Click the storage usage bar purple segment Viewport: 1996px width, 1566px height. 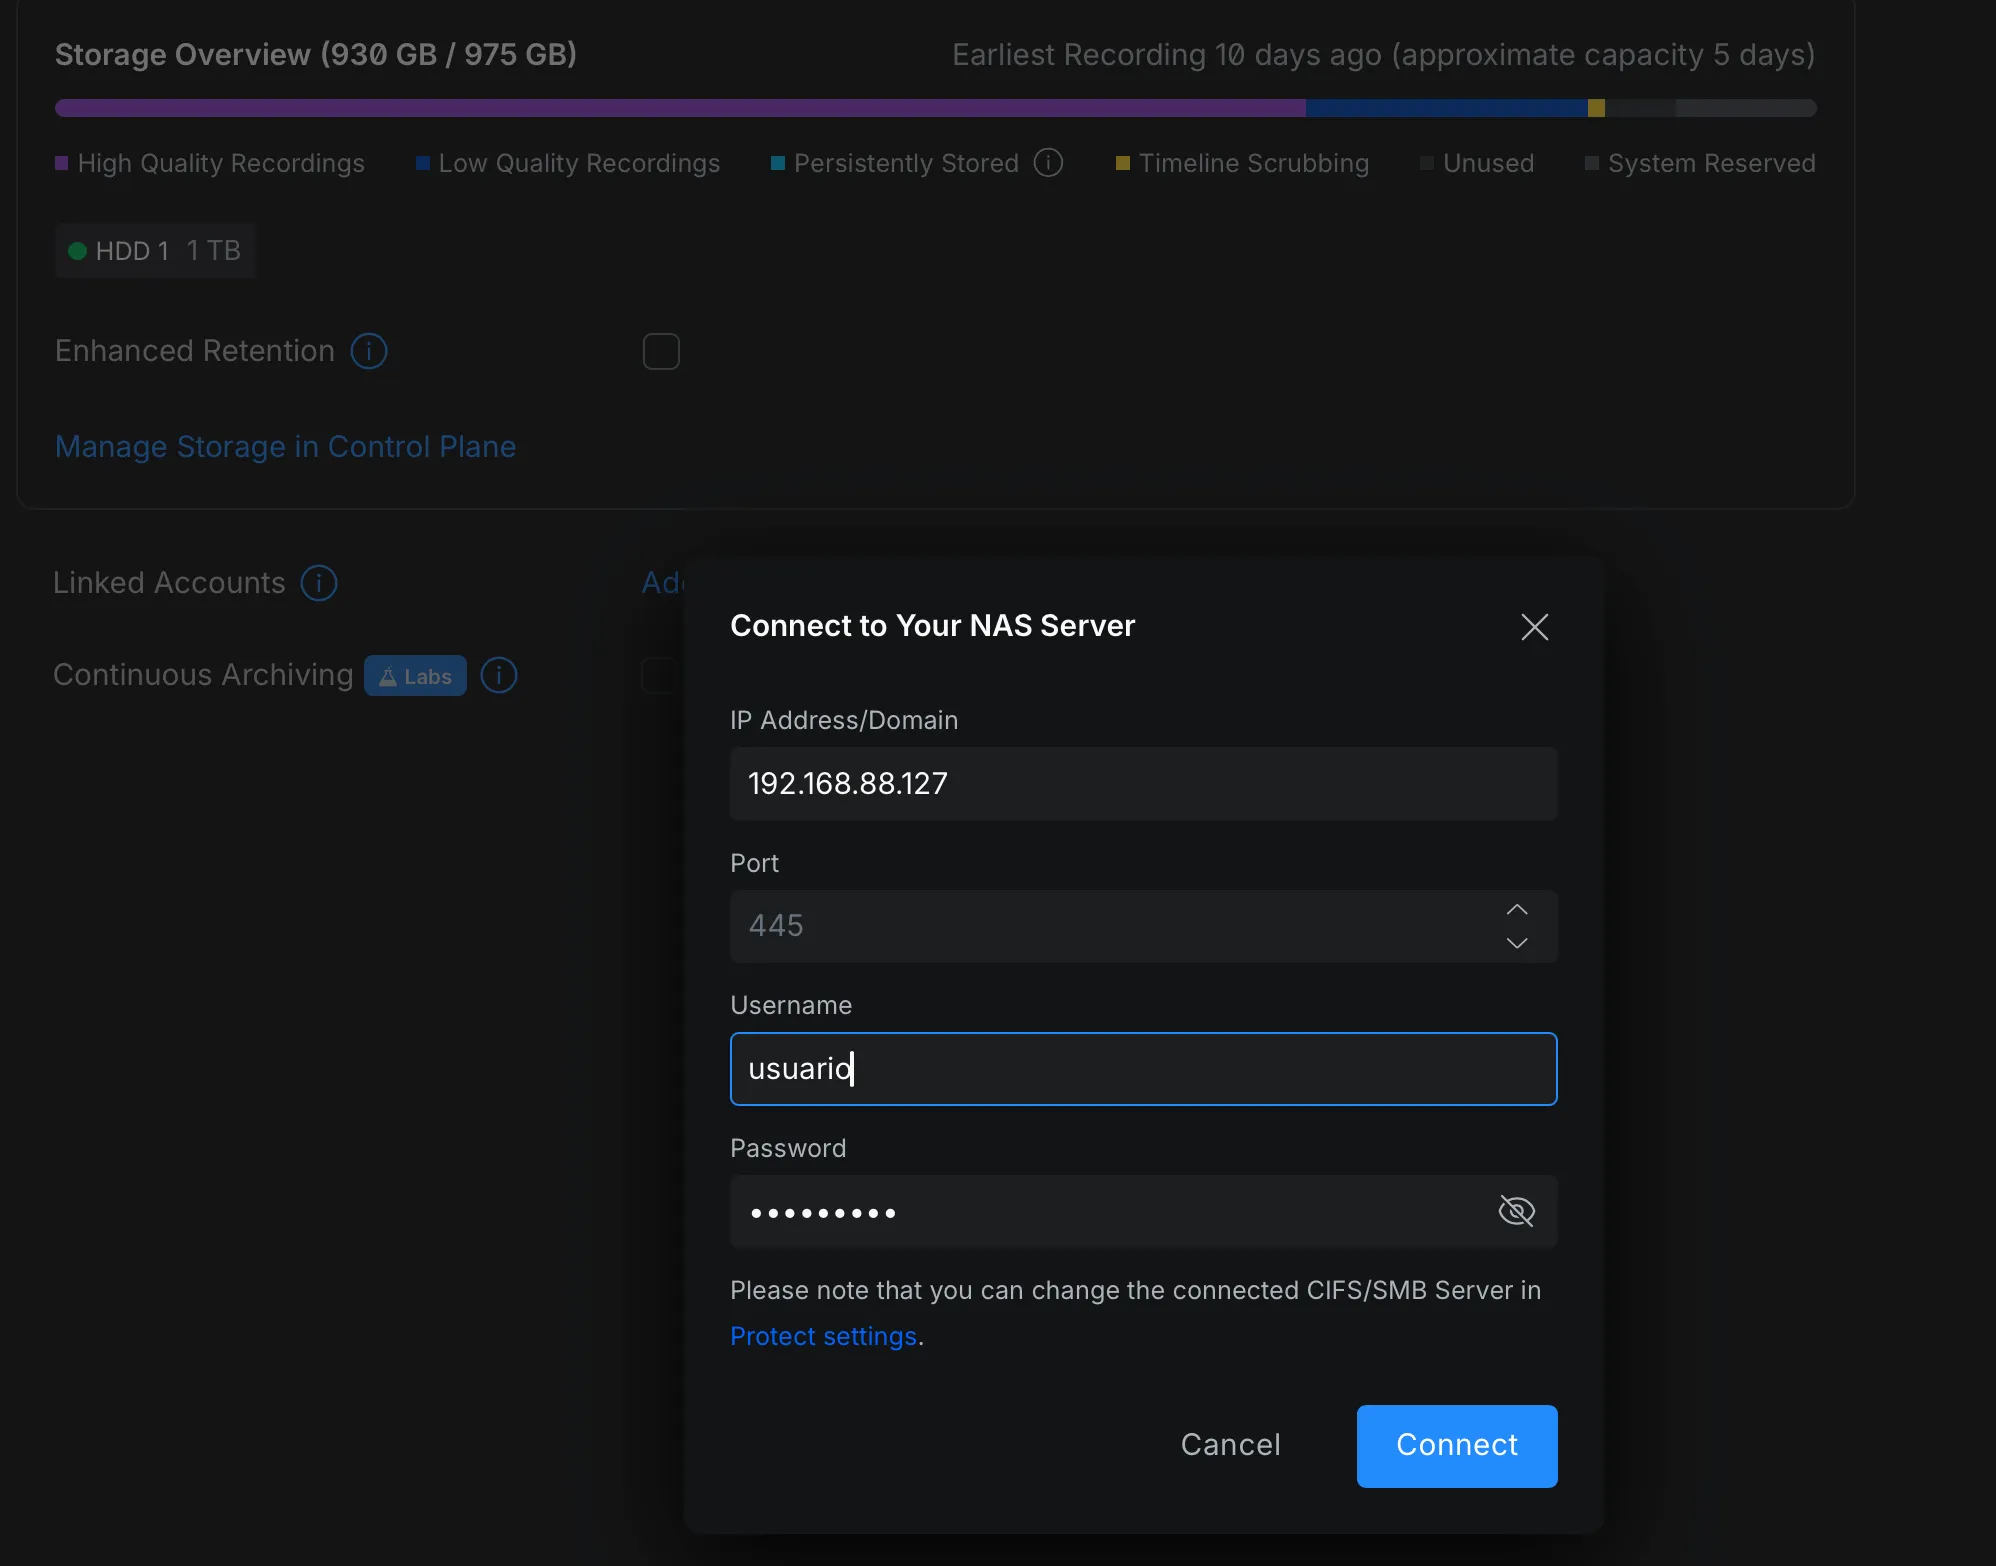click(x=680, y=108)
